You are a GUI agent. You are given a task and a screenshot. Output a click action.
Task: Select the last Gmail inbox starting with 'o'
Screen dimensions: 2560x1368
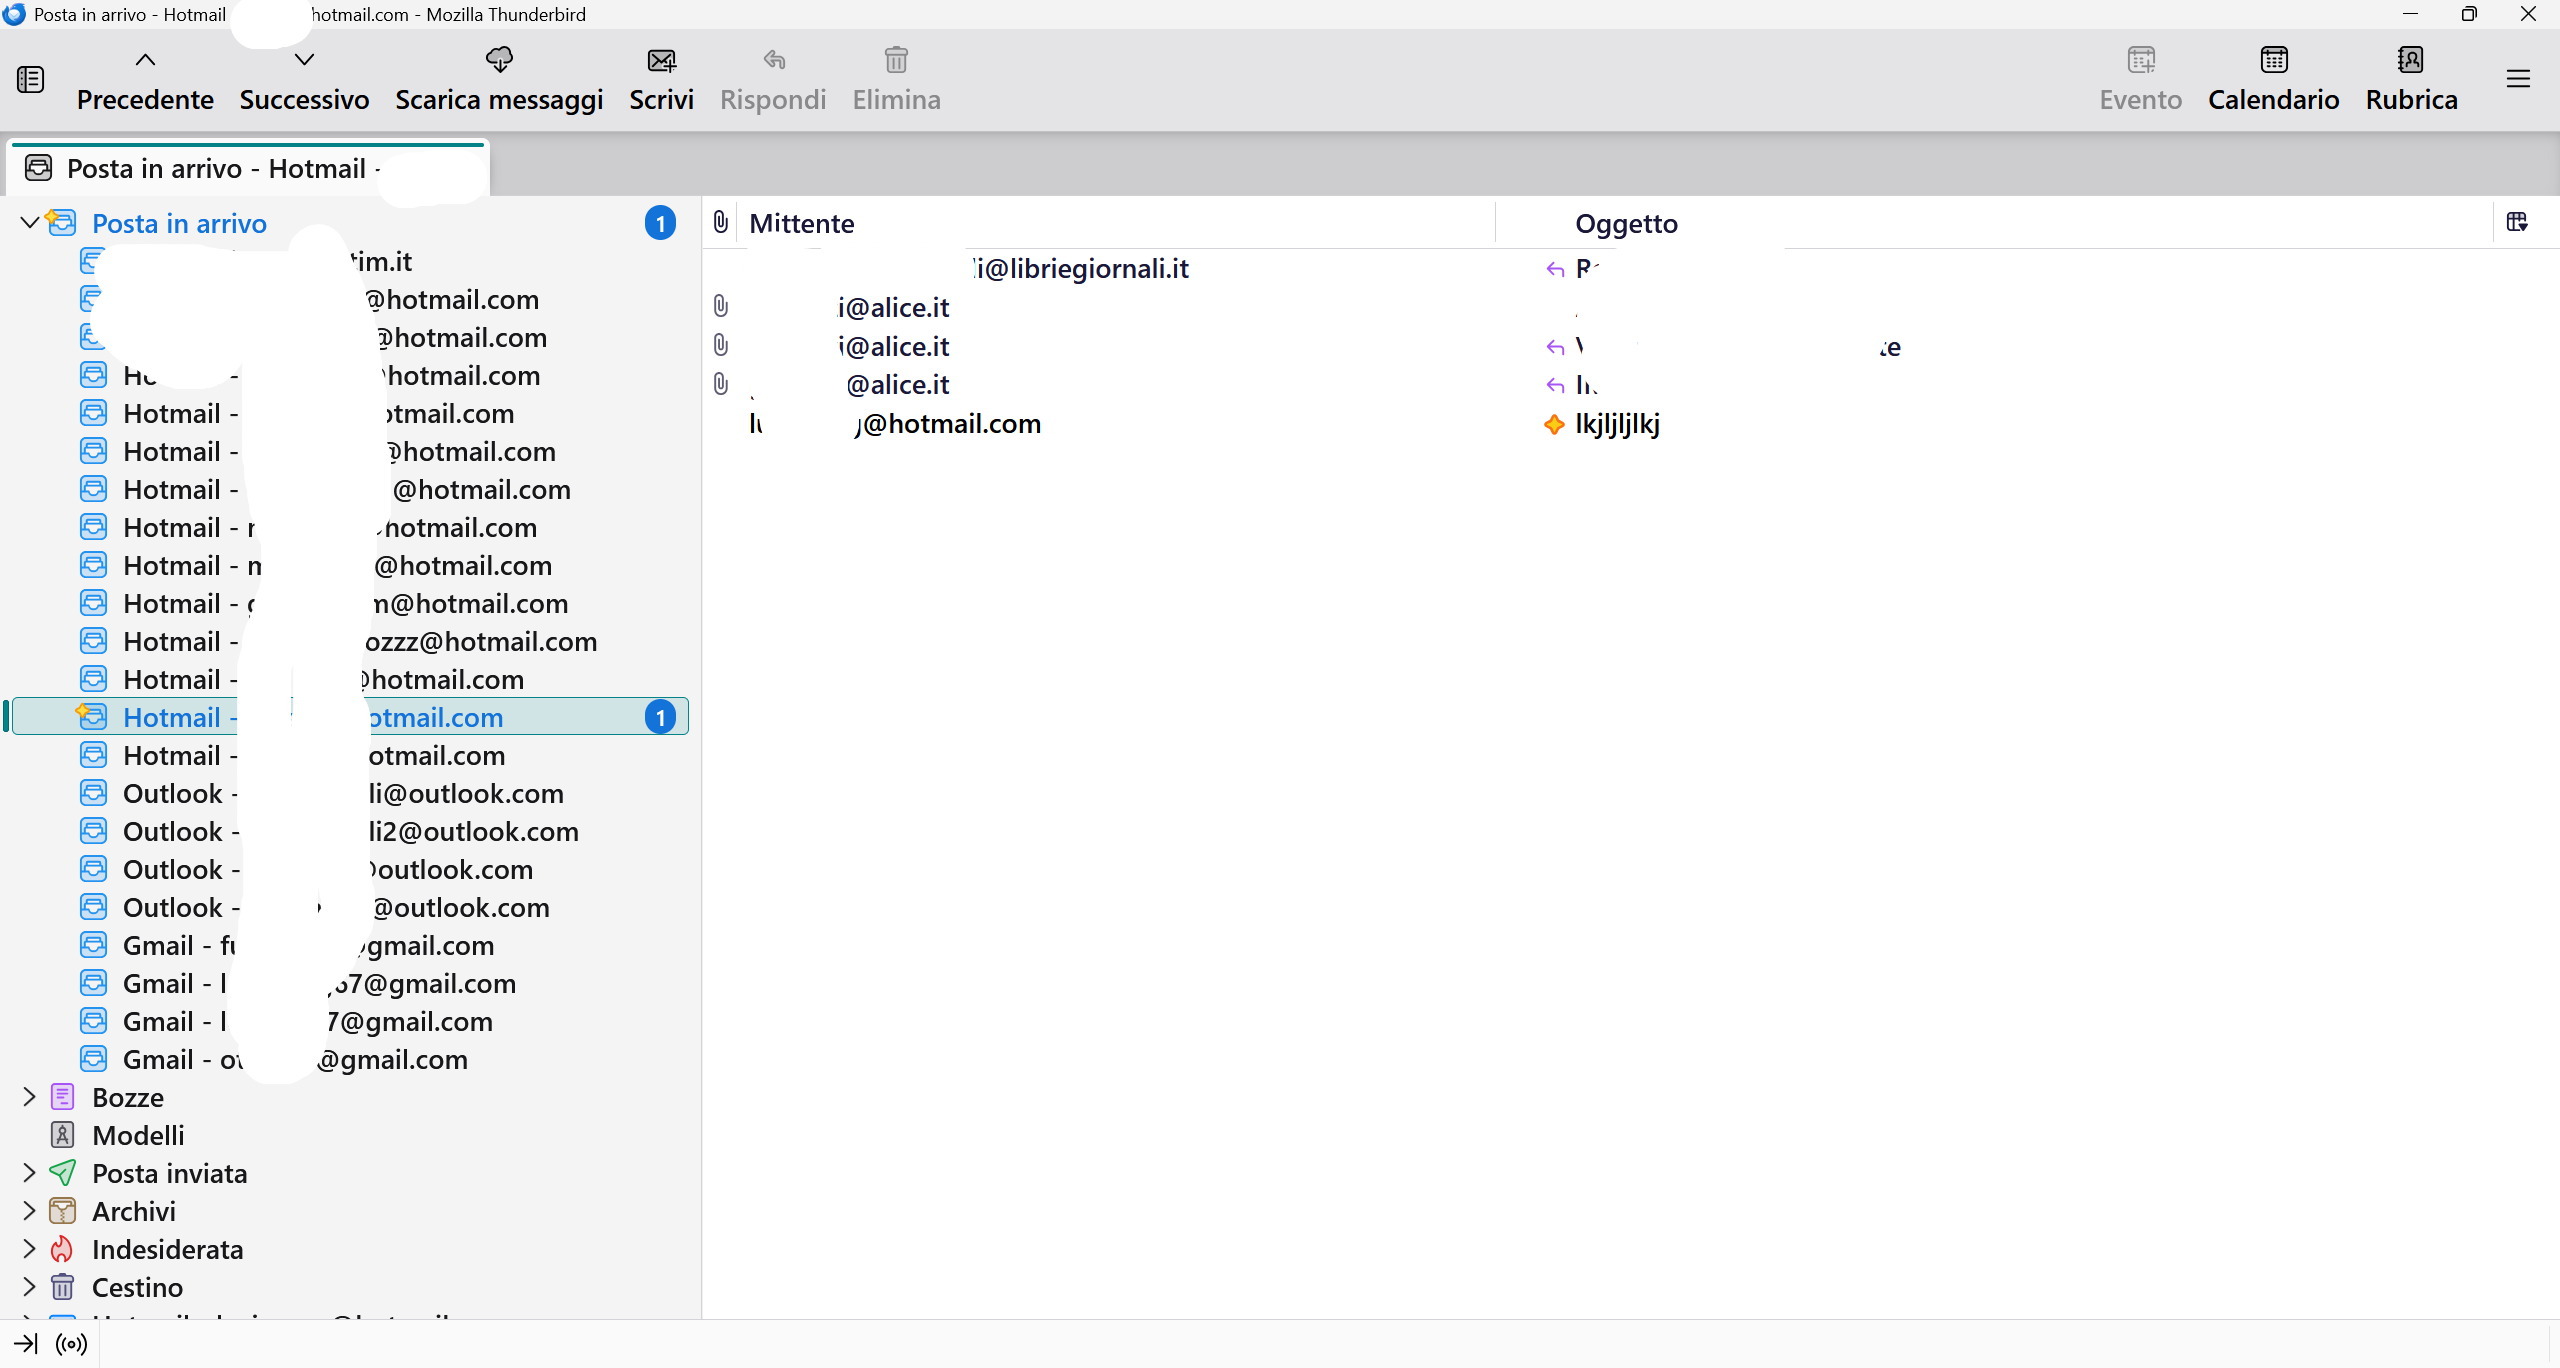pos(350,1060)
